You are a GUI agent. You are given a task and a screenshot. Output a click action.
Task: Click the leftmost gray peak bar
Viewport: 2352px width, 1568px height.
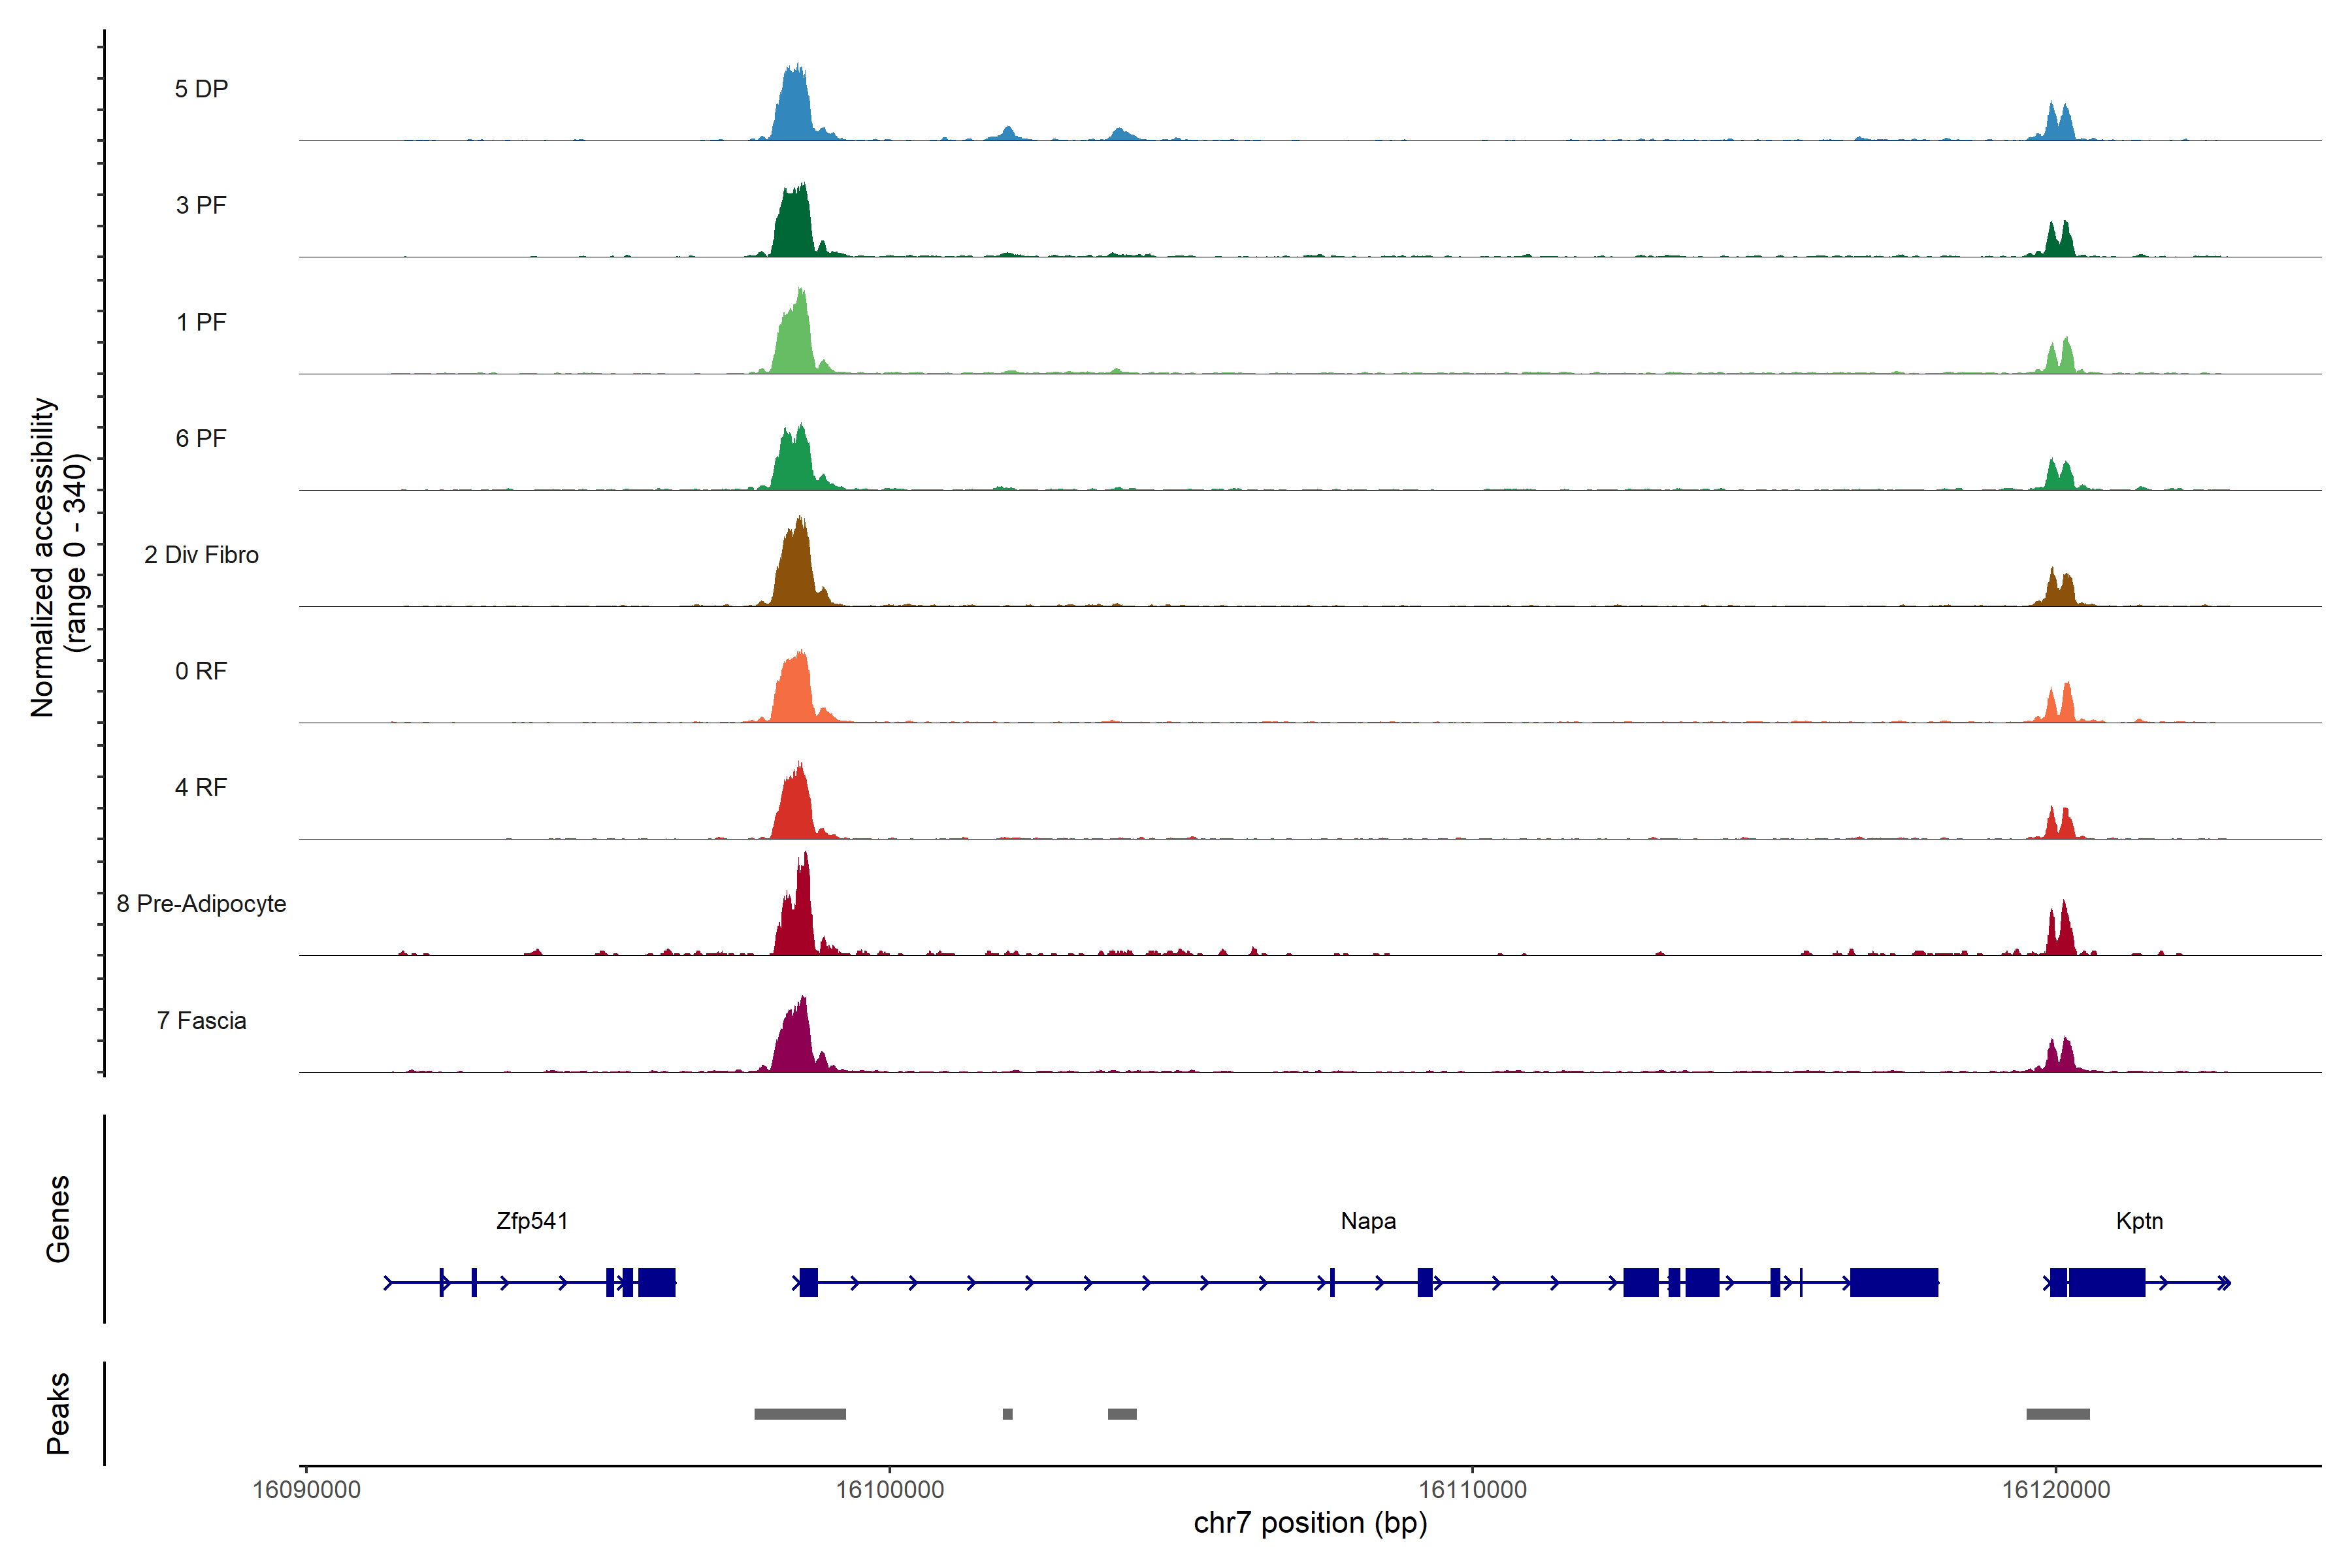point(800,1414)
